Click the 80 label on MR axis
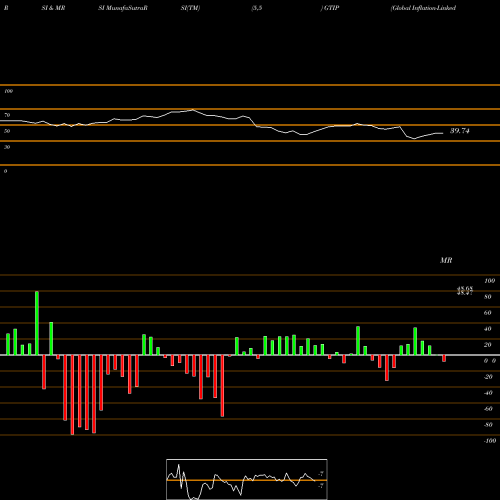Screen dimensions: 500x500 click(x=488, y=297)
